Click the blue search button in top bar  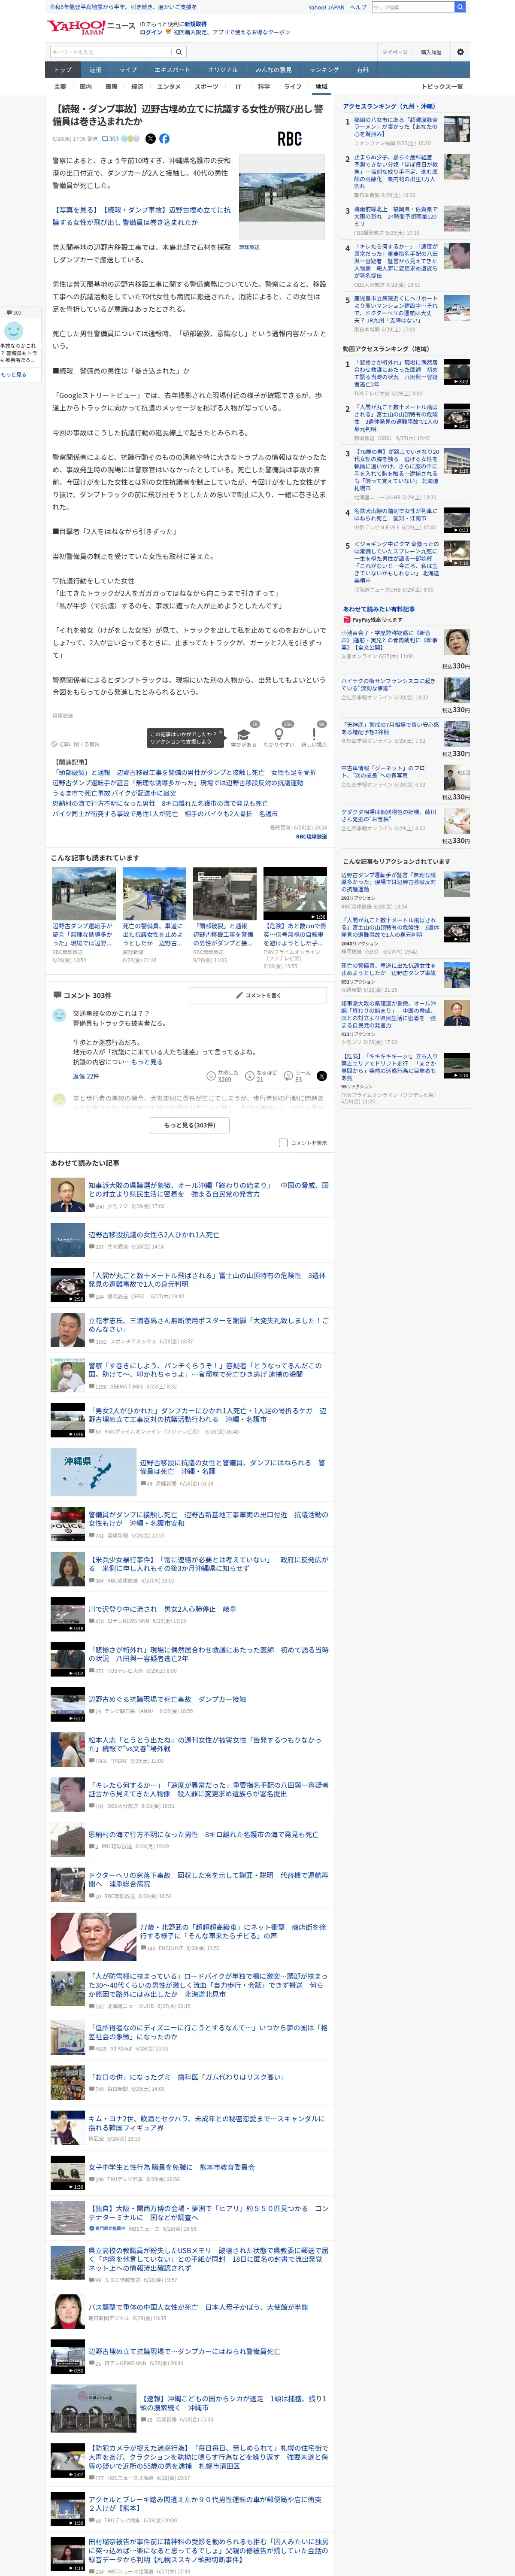tap(460, 7)
